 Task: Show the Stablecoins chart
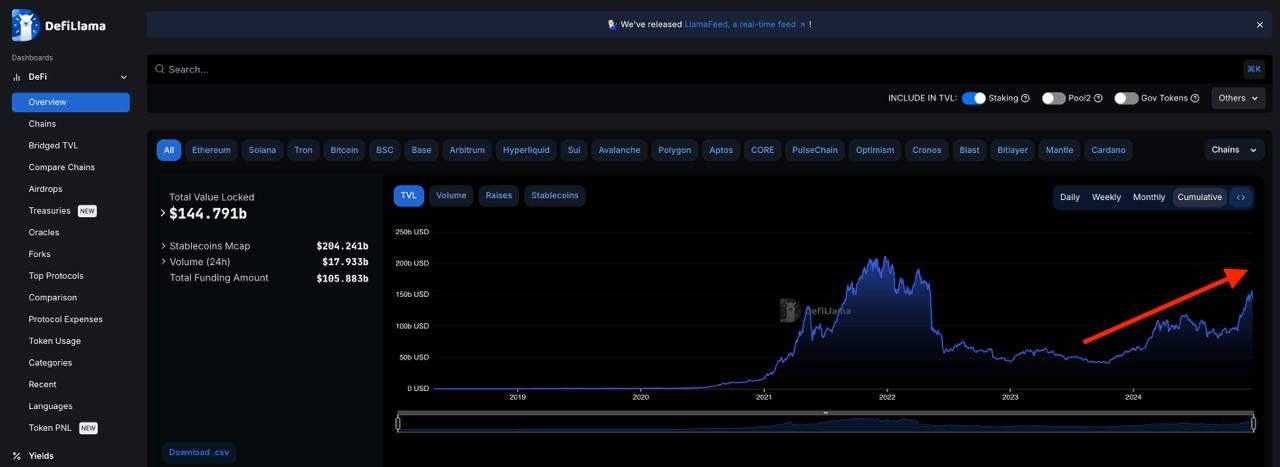click(555, 196)
